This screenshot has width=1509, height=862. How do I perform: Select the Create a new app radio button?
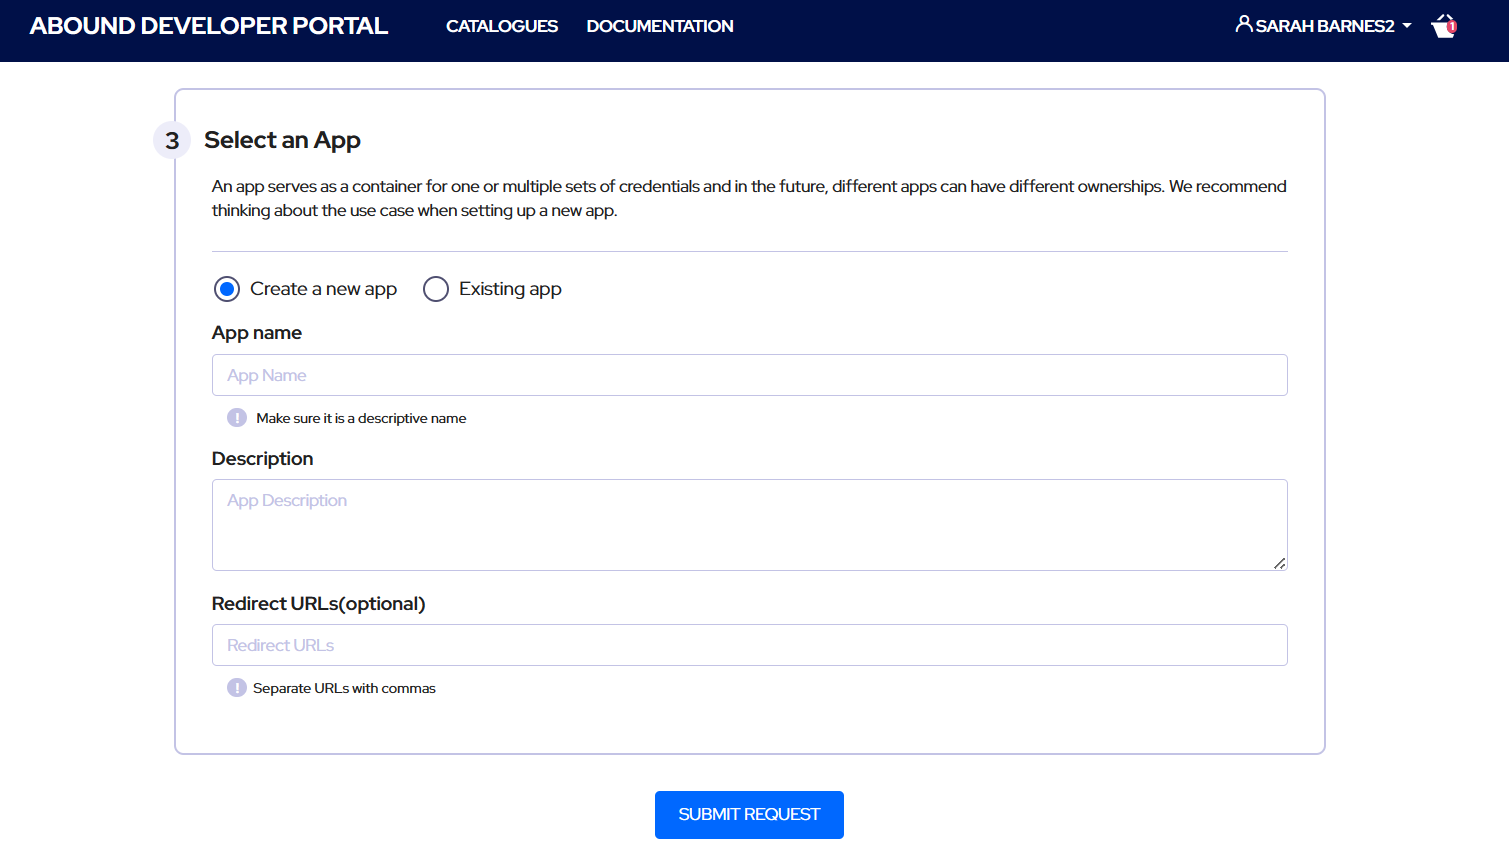(x=227, y=289)
